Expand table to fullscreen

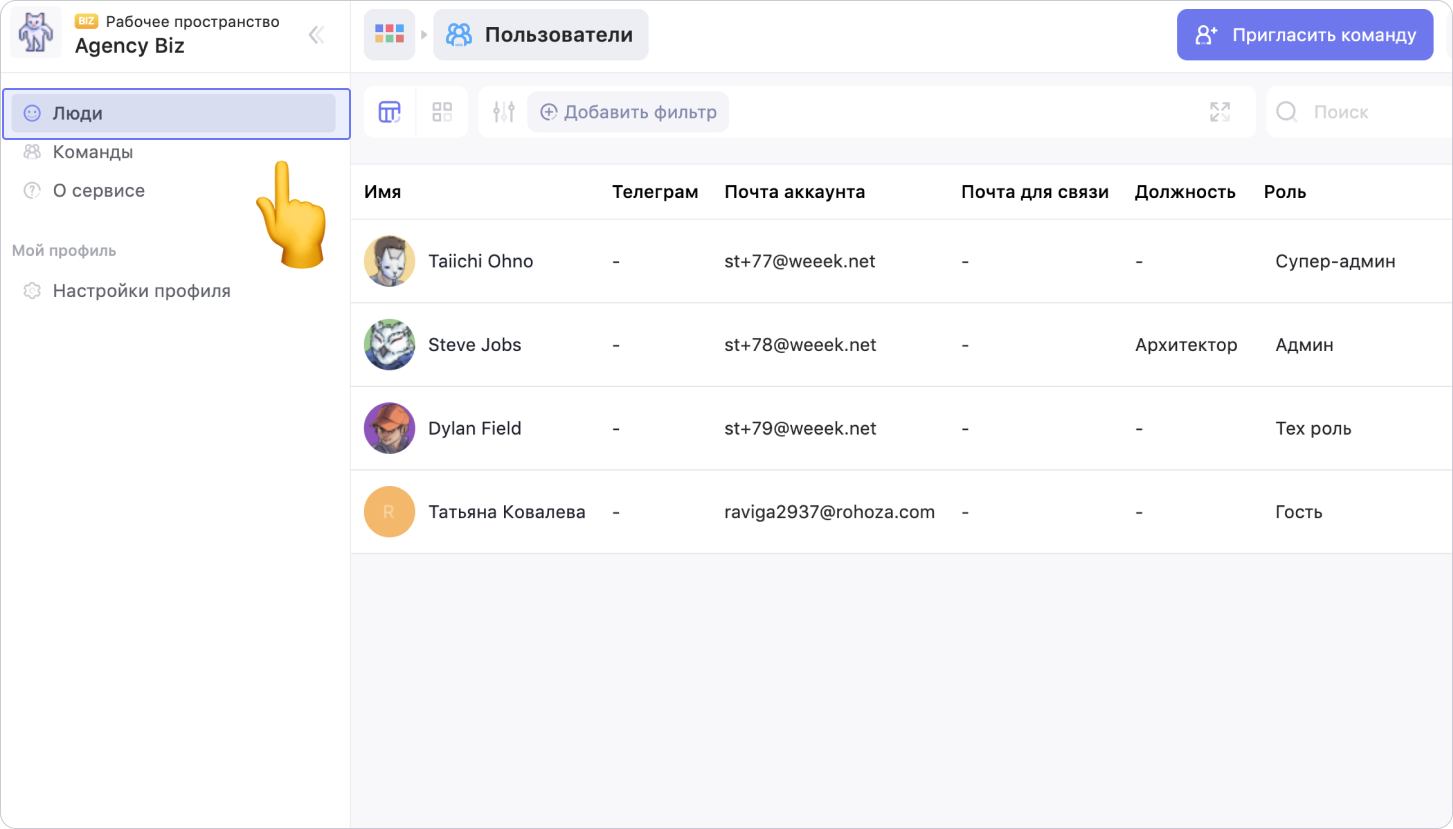[1220, 112]
